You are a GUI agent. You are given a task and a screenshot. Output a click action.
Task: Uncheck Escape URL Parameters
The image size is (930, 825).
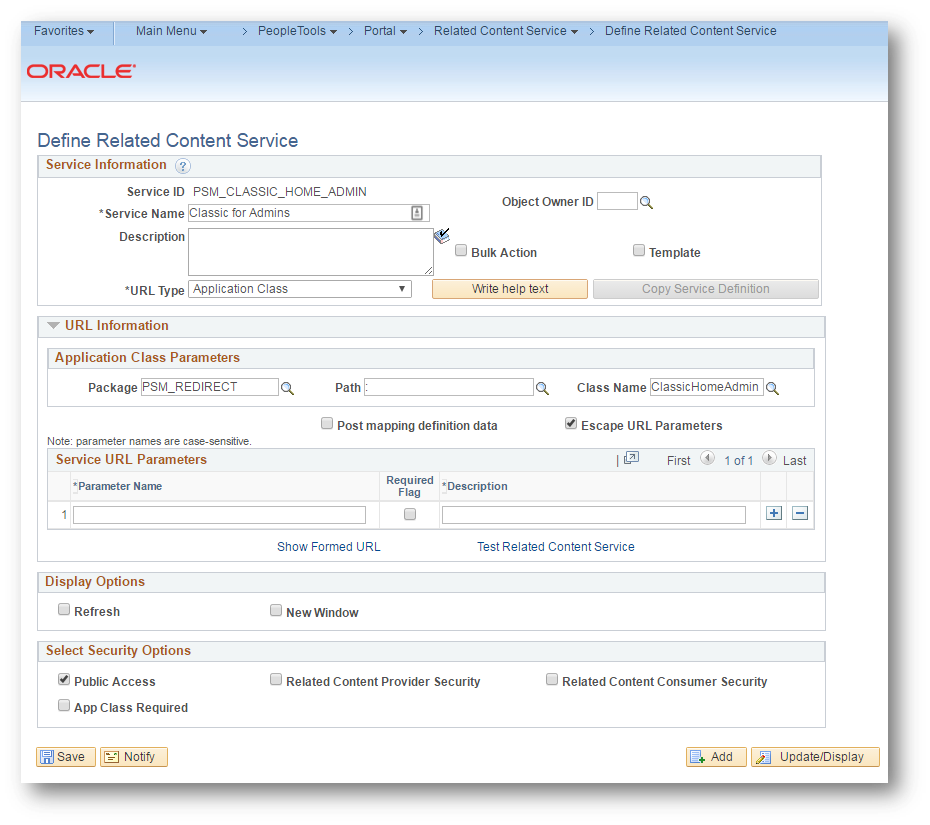click(571, 424)
